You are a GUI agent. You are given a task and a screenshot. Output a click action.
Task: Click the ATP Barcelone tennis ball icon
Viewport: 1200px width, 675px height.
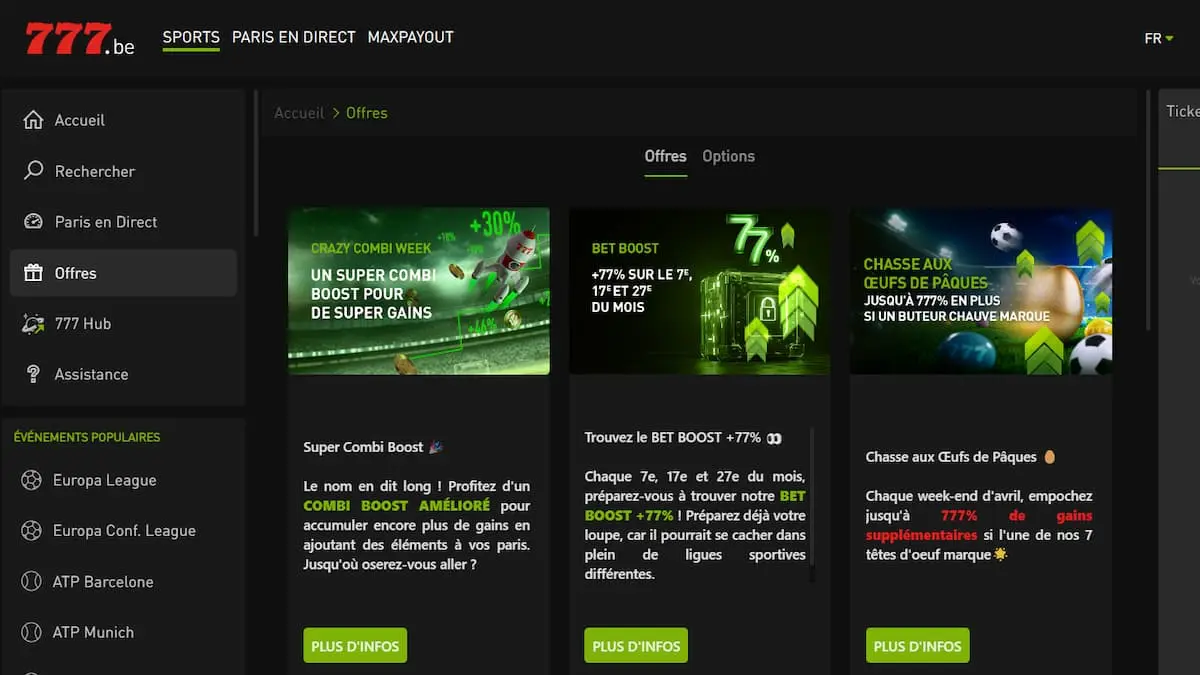pyautogui.click(x=31, y=582)
